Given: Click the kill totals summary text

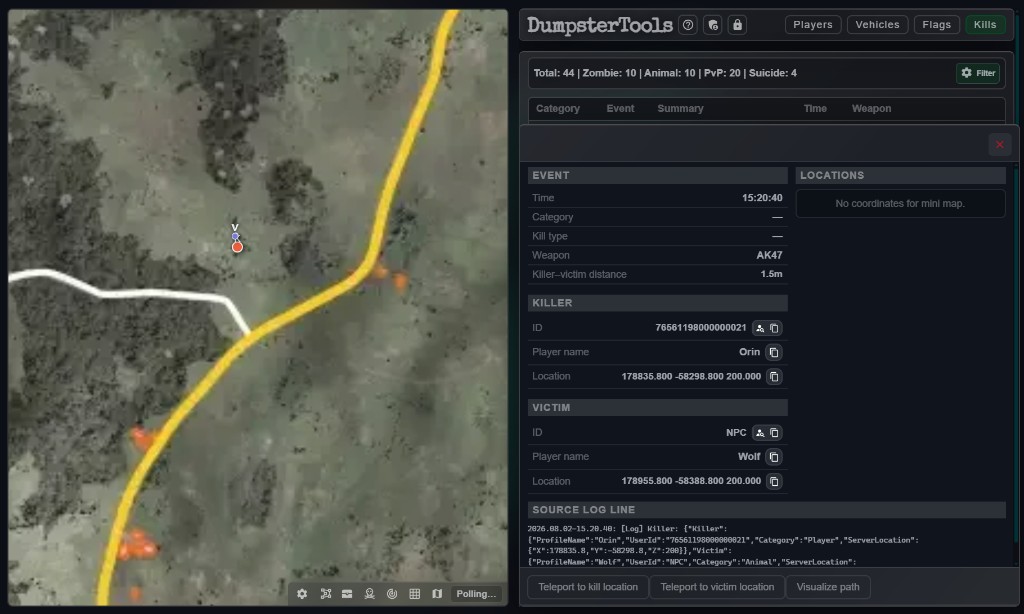Looking at the screenshot, I should tap(665, 73).
